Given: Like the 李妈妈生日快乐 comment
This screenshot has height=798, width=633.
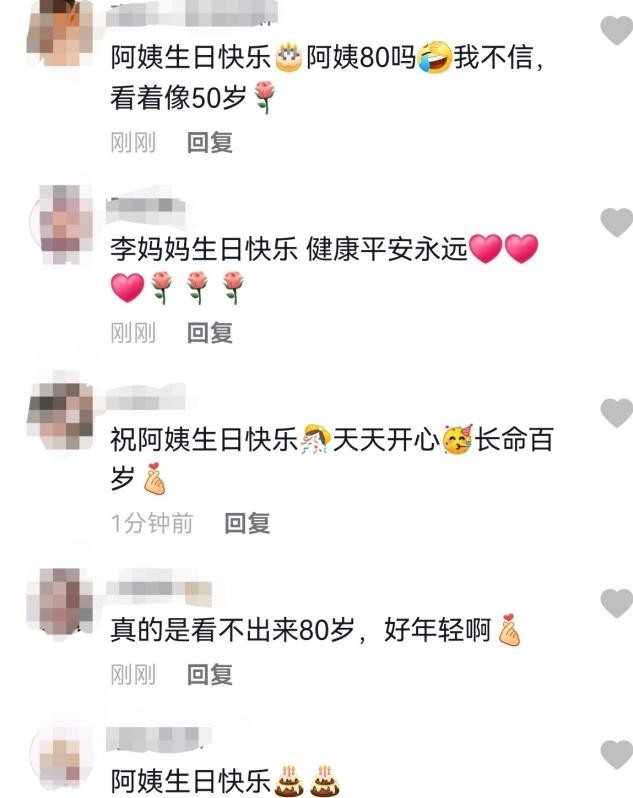Looking at the screenshot, I should tap(617, 222).
